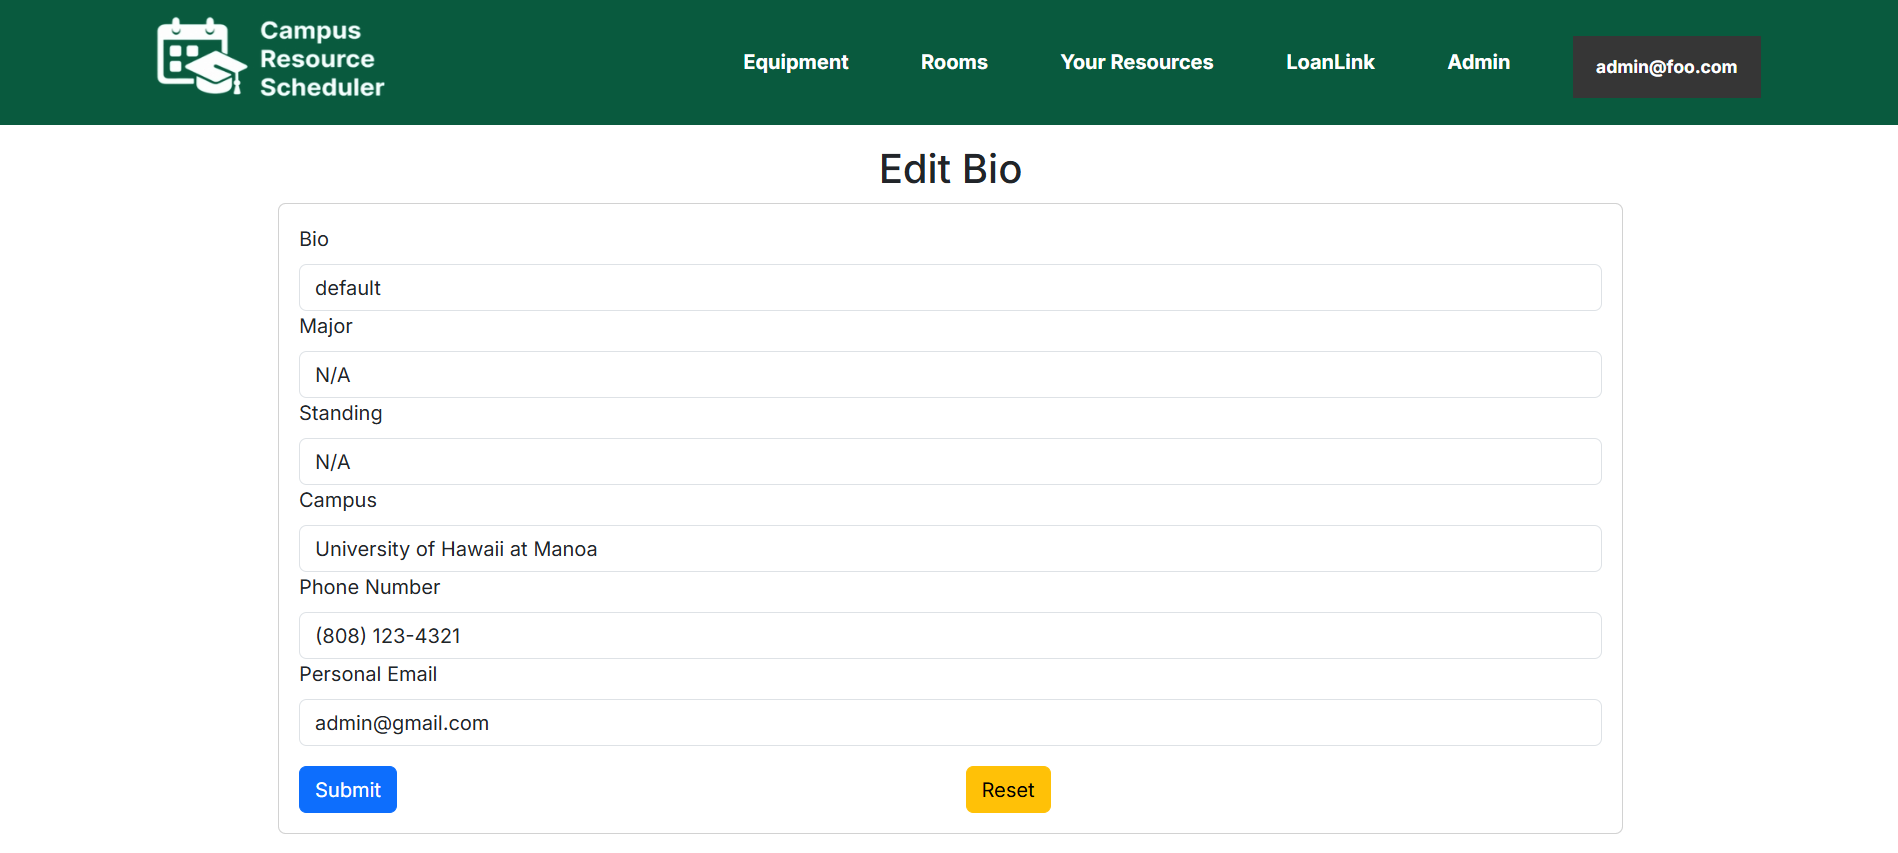Viewport: 1898px width, 853px height.
Task: Open the Equipment page
Action: click(x=795, y=62)
